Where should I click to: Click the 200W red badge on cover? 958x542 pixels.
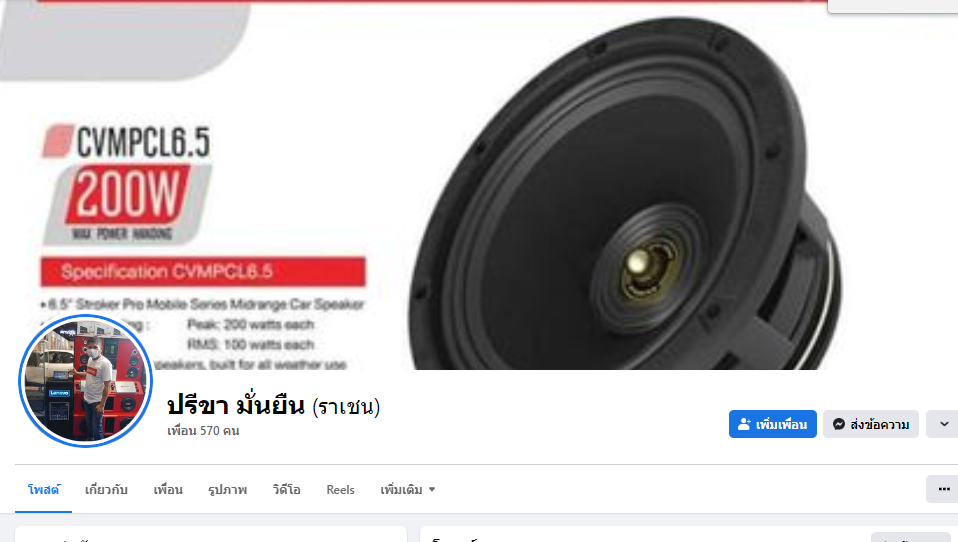[x=128, y=194]
